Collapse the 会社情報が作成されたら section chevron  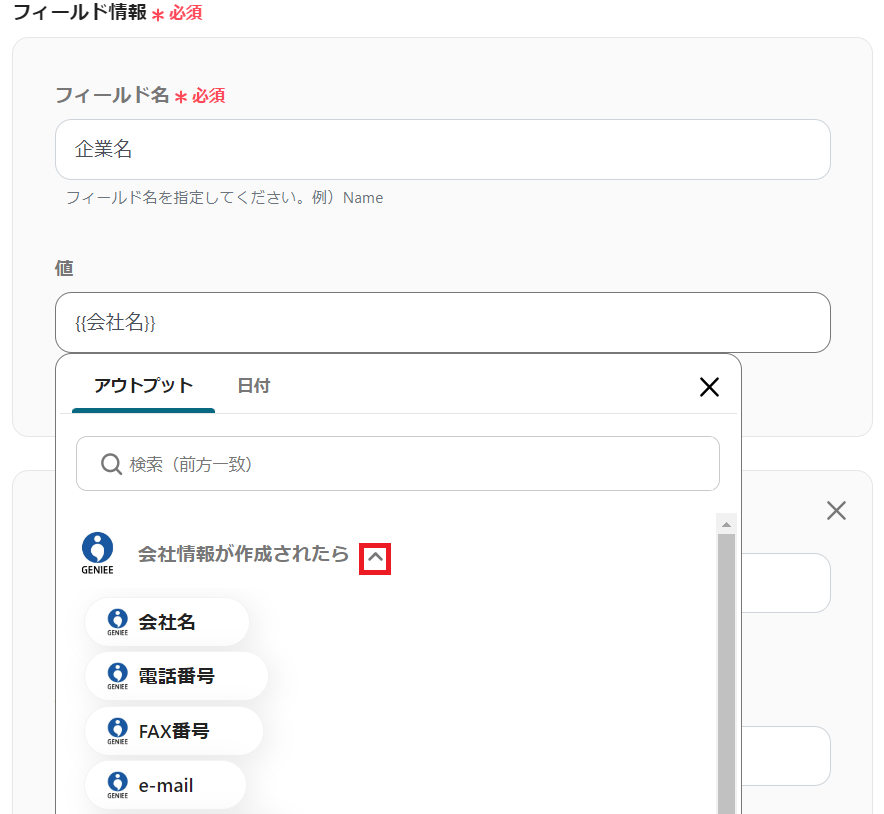point(375,559)
